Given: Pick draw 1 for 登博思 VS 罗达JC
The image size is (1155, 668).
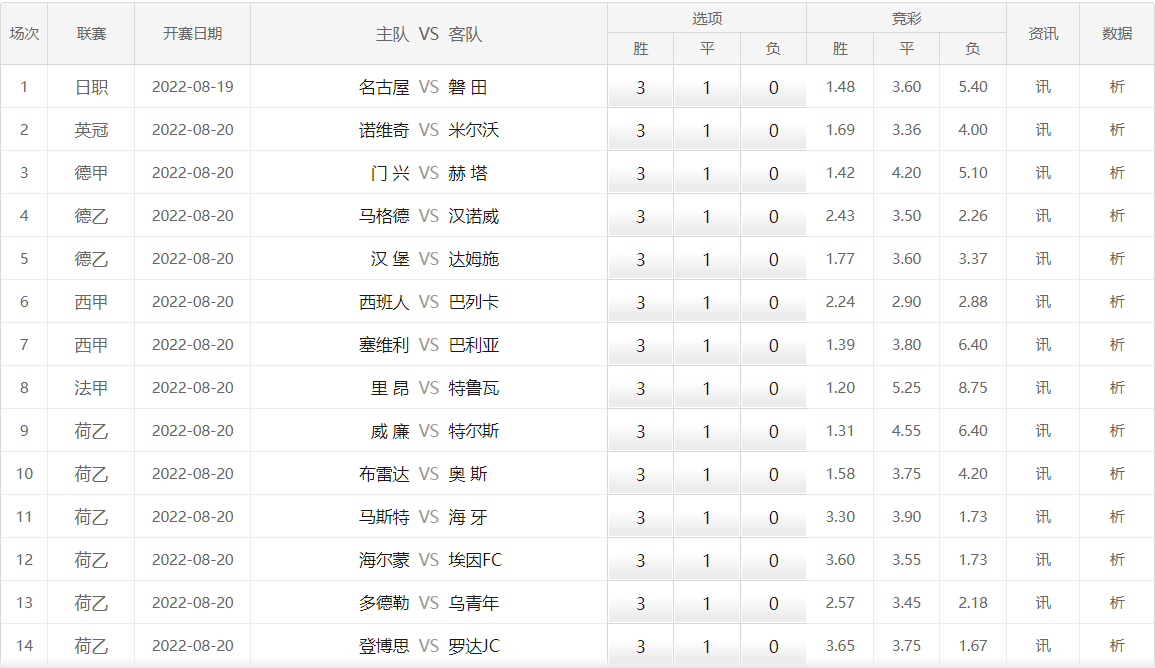Looking at the screenshot, I should [706, 646].
